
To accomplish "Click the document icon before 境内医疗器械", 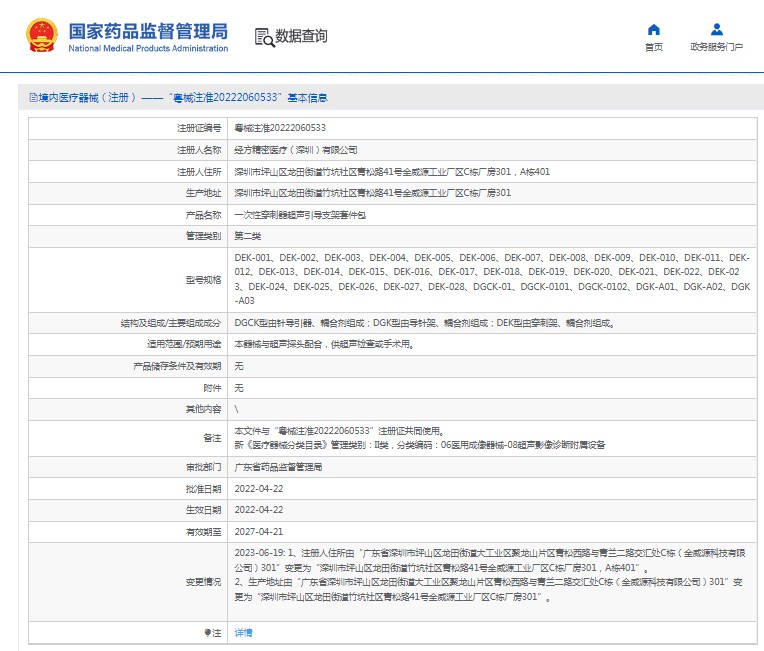I will (34, 97).
